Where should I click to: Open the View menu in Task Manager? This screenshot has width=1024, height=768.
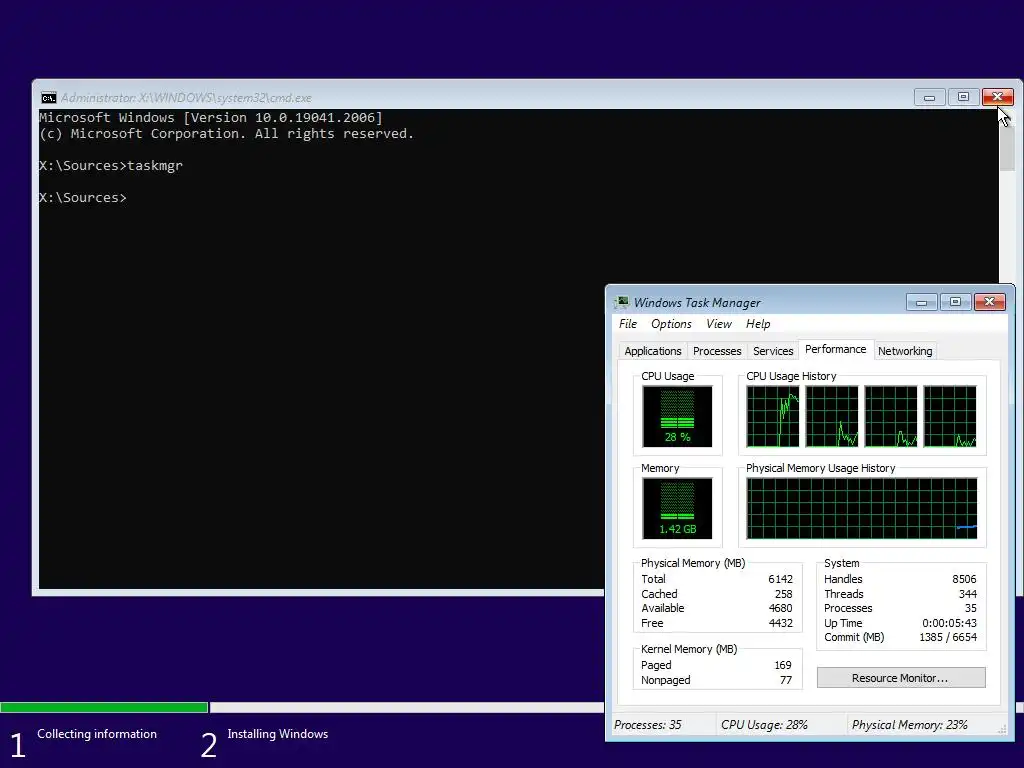click(x=718, y=324)
